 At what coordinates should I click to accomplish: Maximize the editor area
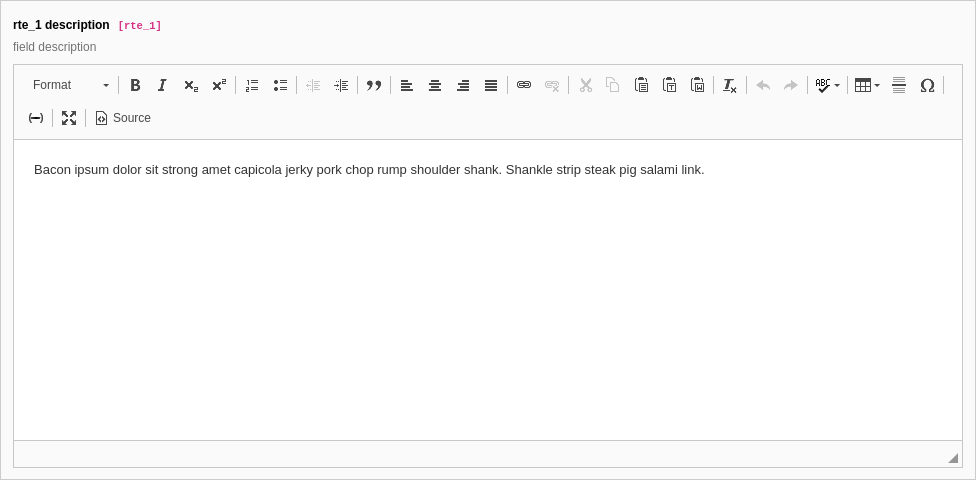[69, 118]
